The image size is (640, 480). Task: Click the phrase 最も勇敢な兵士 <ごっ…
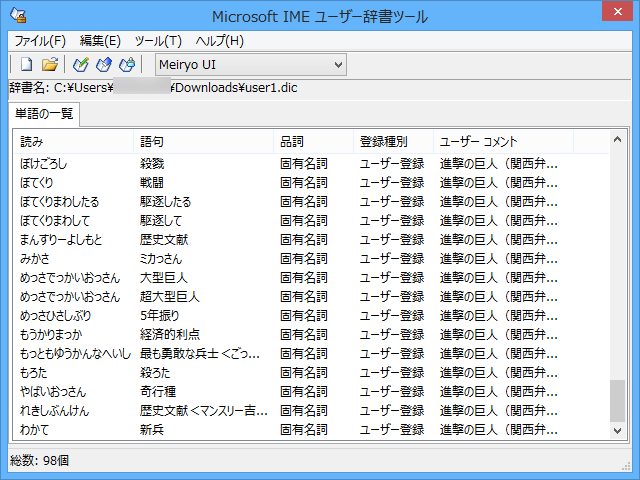pyautogui.click(x=200, y=353)
